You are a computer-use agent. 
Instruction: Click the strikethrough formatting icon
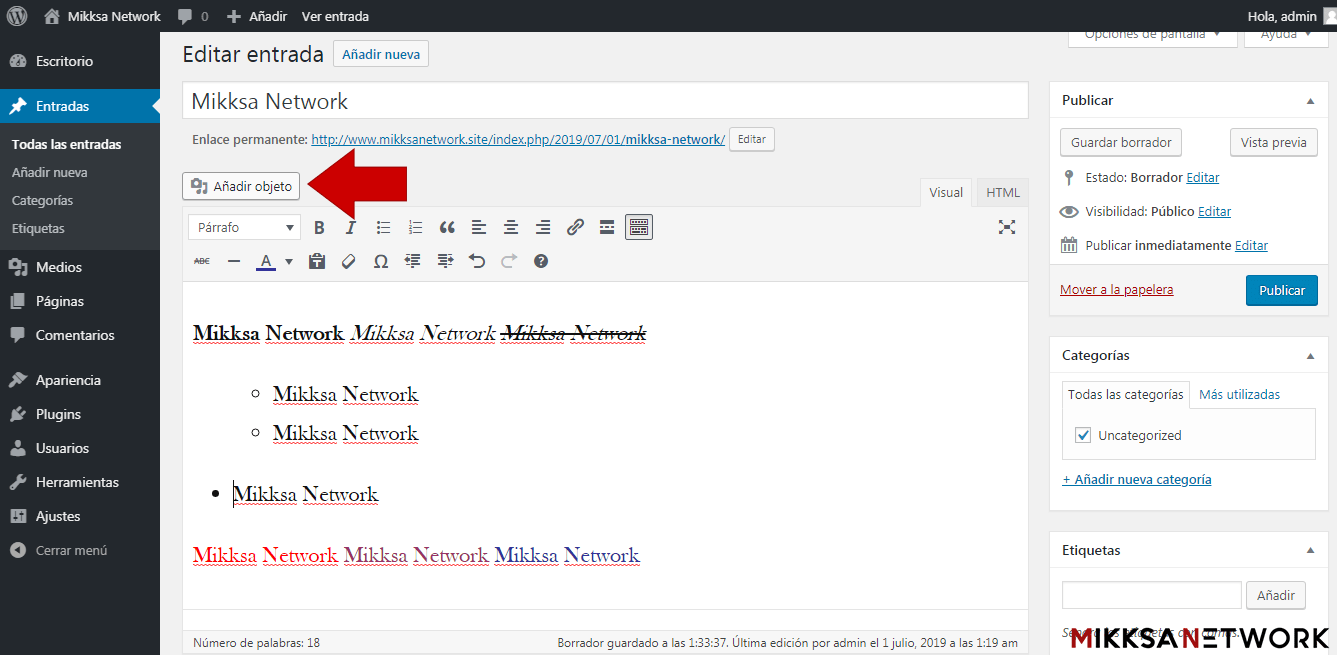[x=202, y=261]
